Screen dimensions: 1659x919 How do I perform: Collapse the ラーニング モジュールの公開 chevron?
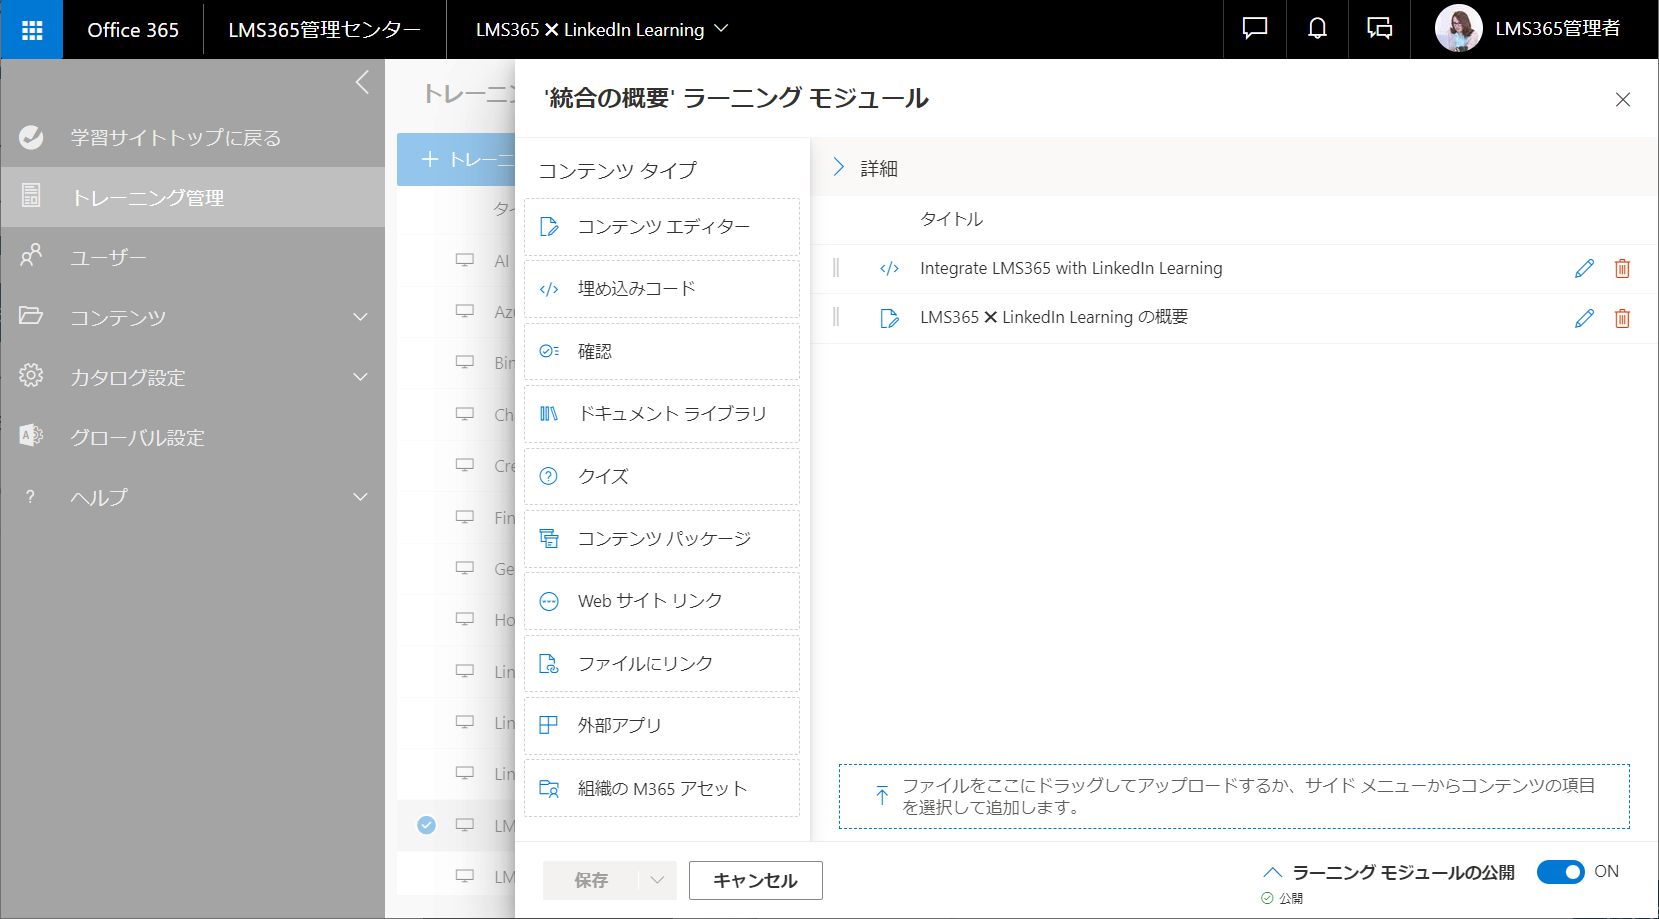point(1272,872)
